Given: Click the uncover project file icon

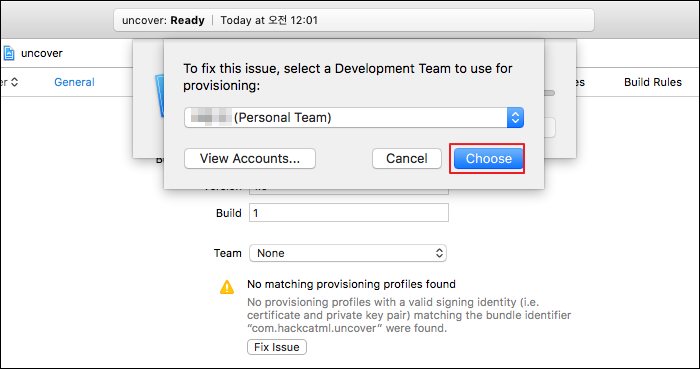Looking at the screenshot, I should 8,53.
